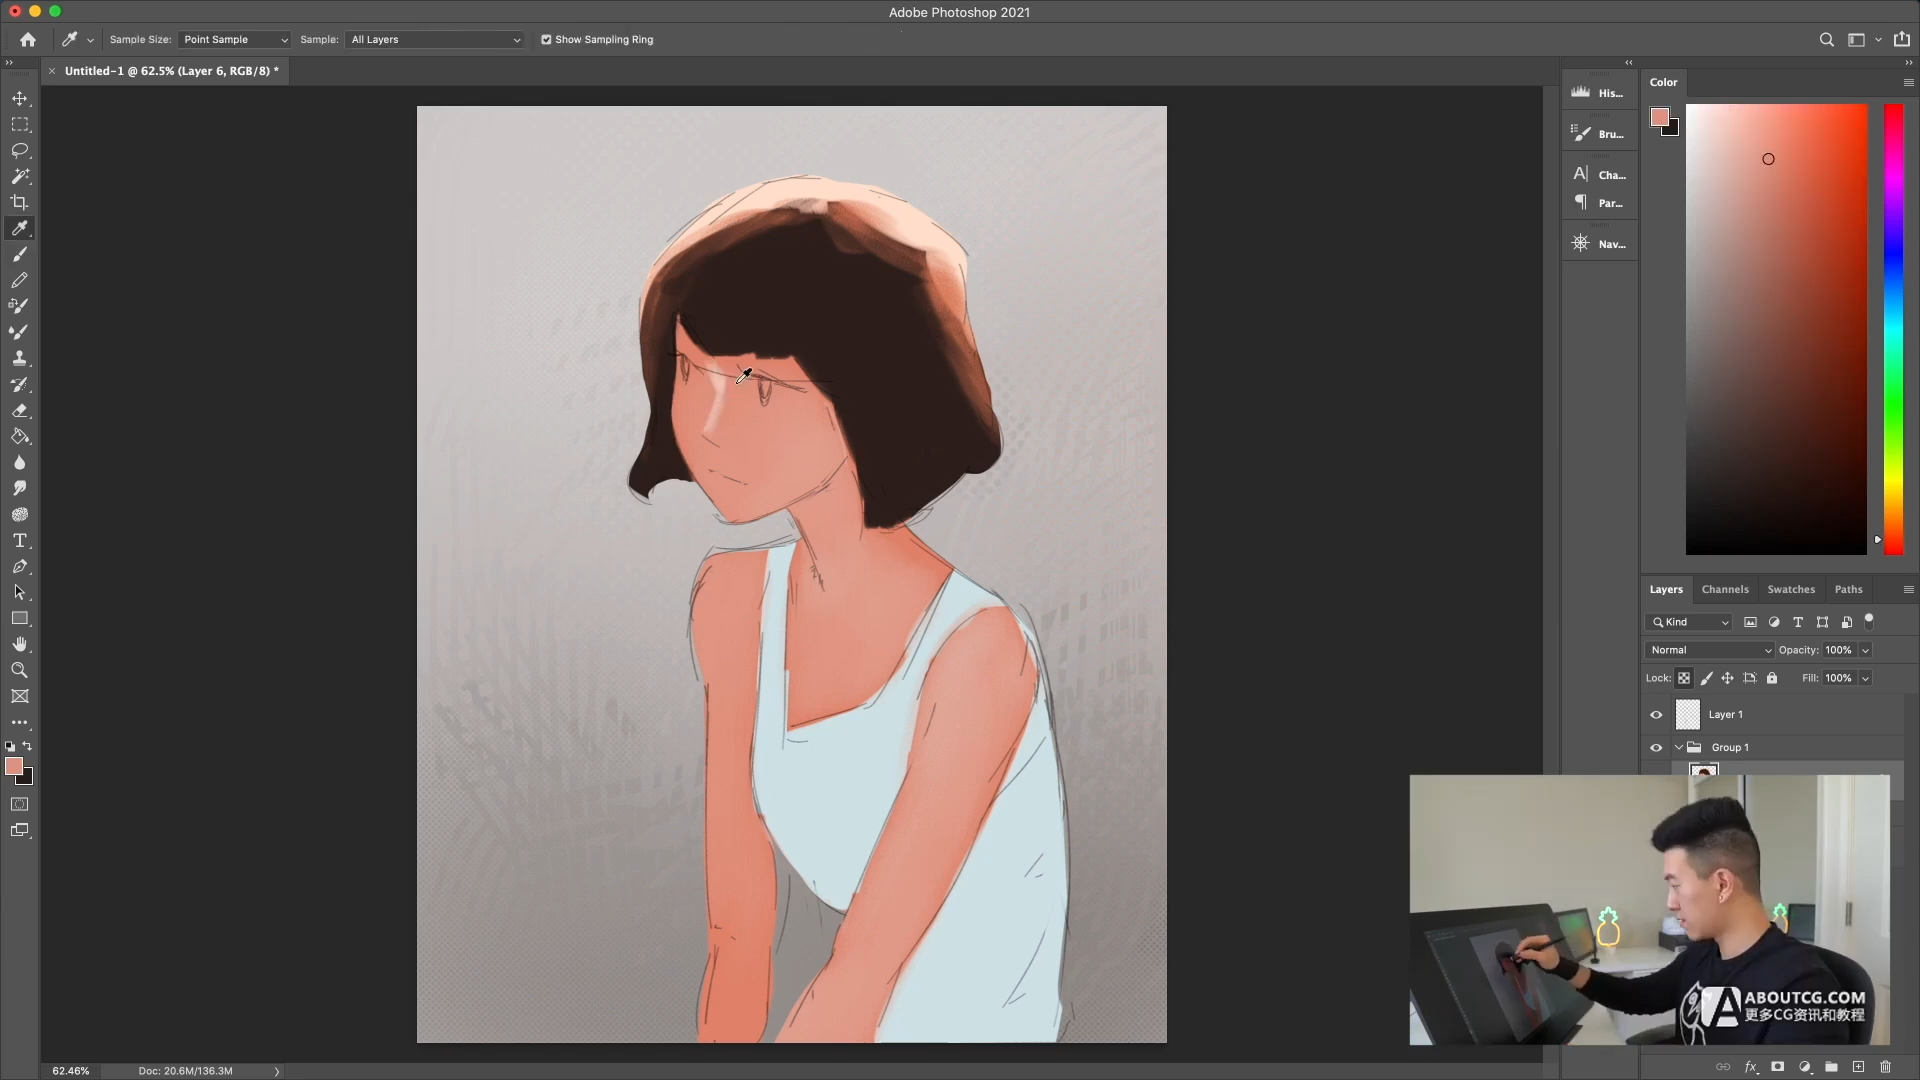The width and height of the screenshot is (1920, 1080).
Task: Open the search magnifier icon
Action: (x=1826, y=40)
